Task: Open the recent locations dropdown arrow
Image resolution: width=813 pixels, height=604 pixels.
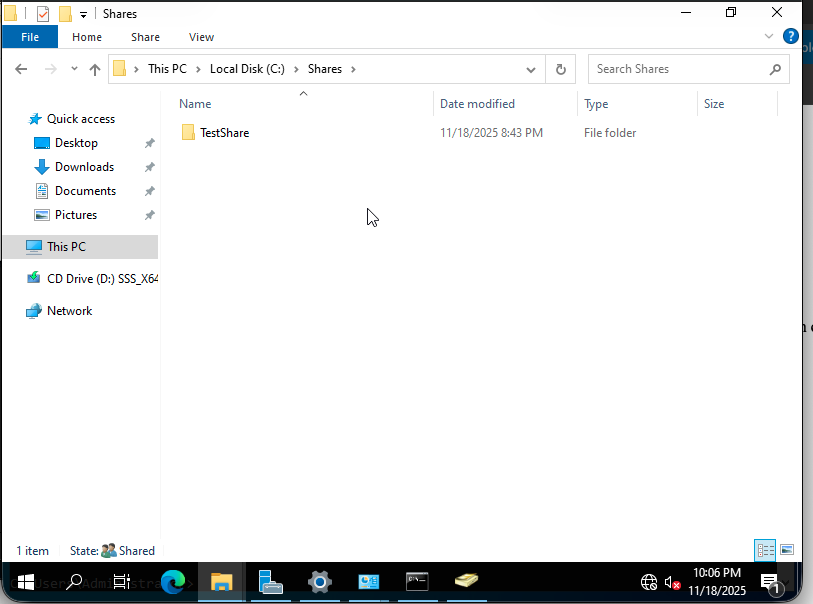Action: point(74,68)
